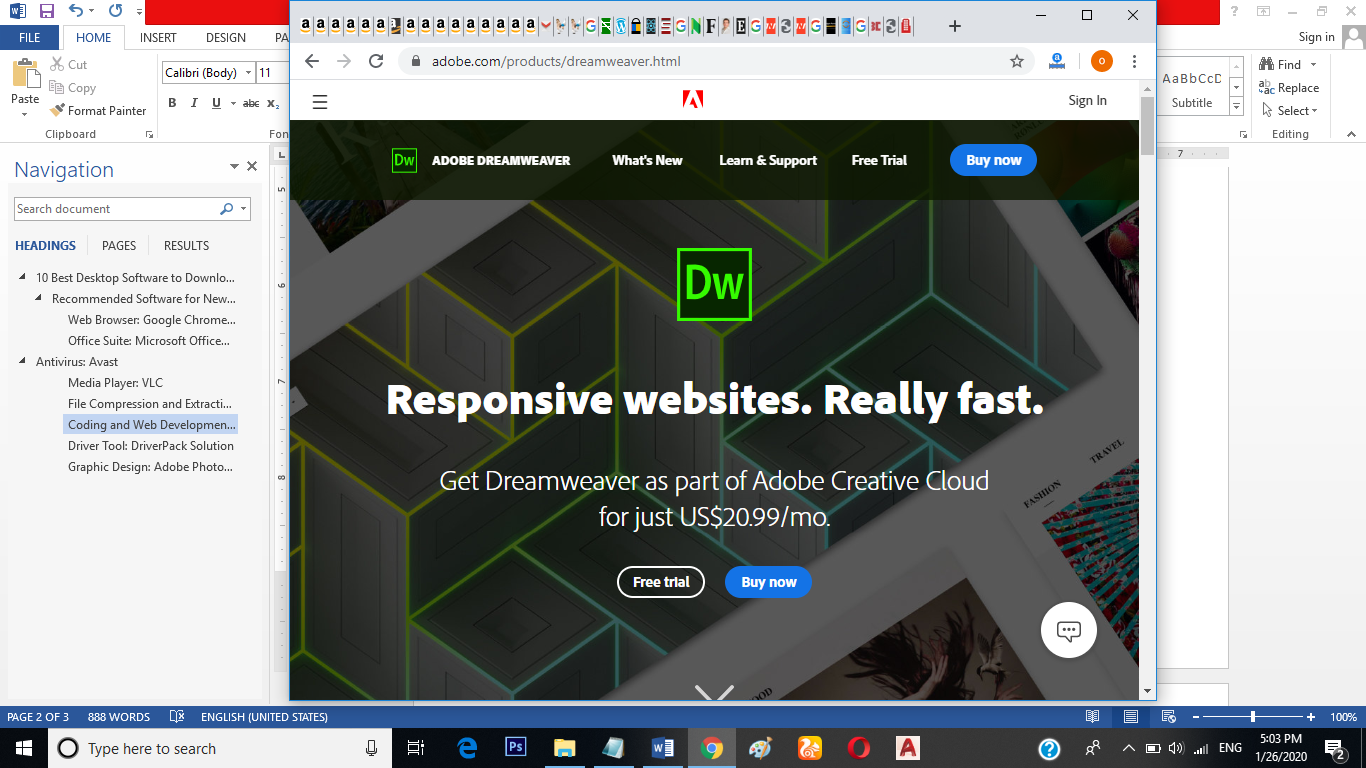1366x768 pixels.
Task: Collapse the 'Antivirus: Avast' heading
Action: click(x=24, y=362)
